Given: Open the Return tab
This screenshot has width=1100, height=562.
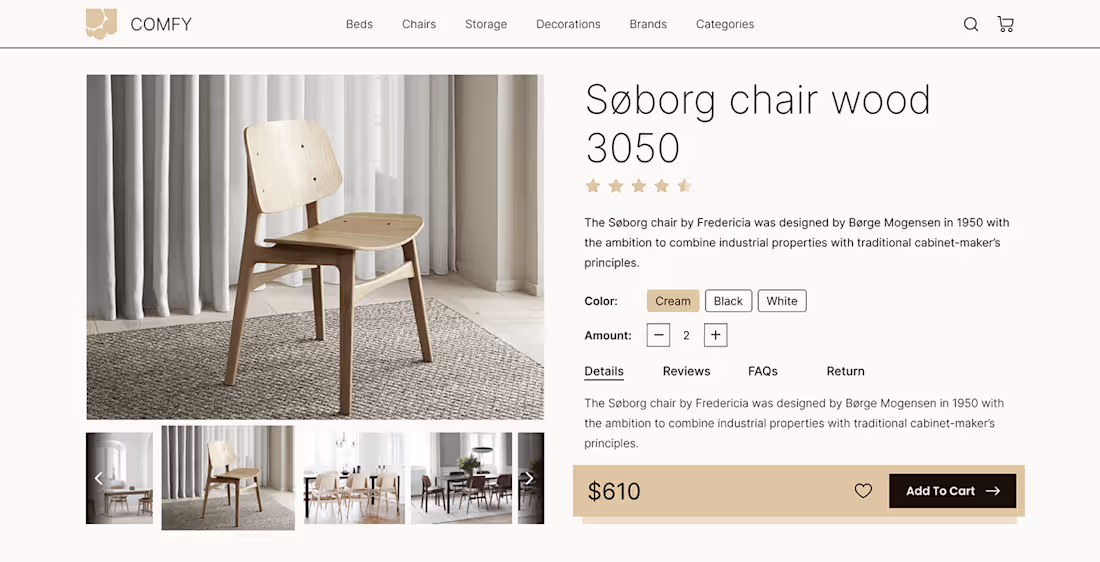Looking at the screenshot, I should point(845,371).
